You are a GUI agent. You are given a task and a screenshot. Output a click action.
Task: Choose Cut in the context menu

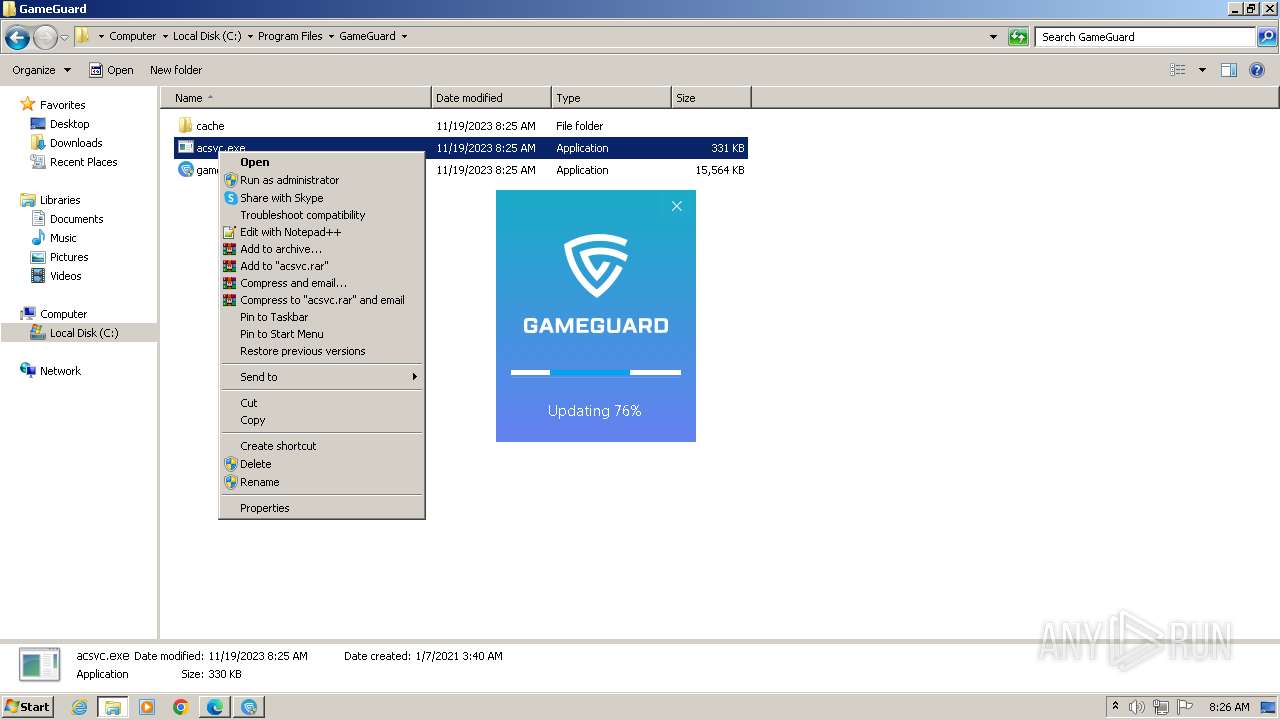pos(322,403)
